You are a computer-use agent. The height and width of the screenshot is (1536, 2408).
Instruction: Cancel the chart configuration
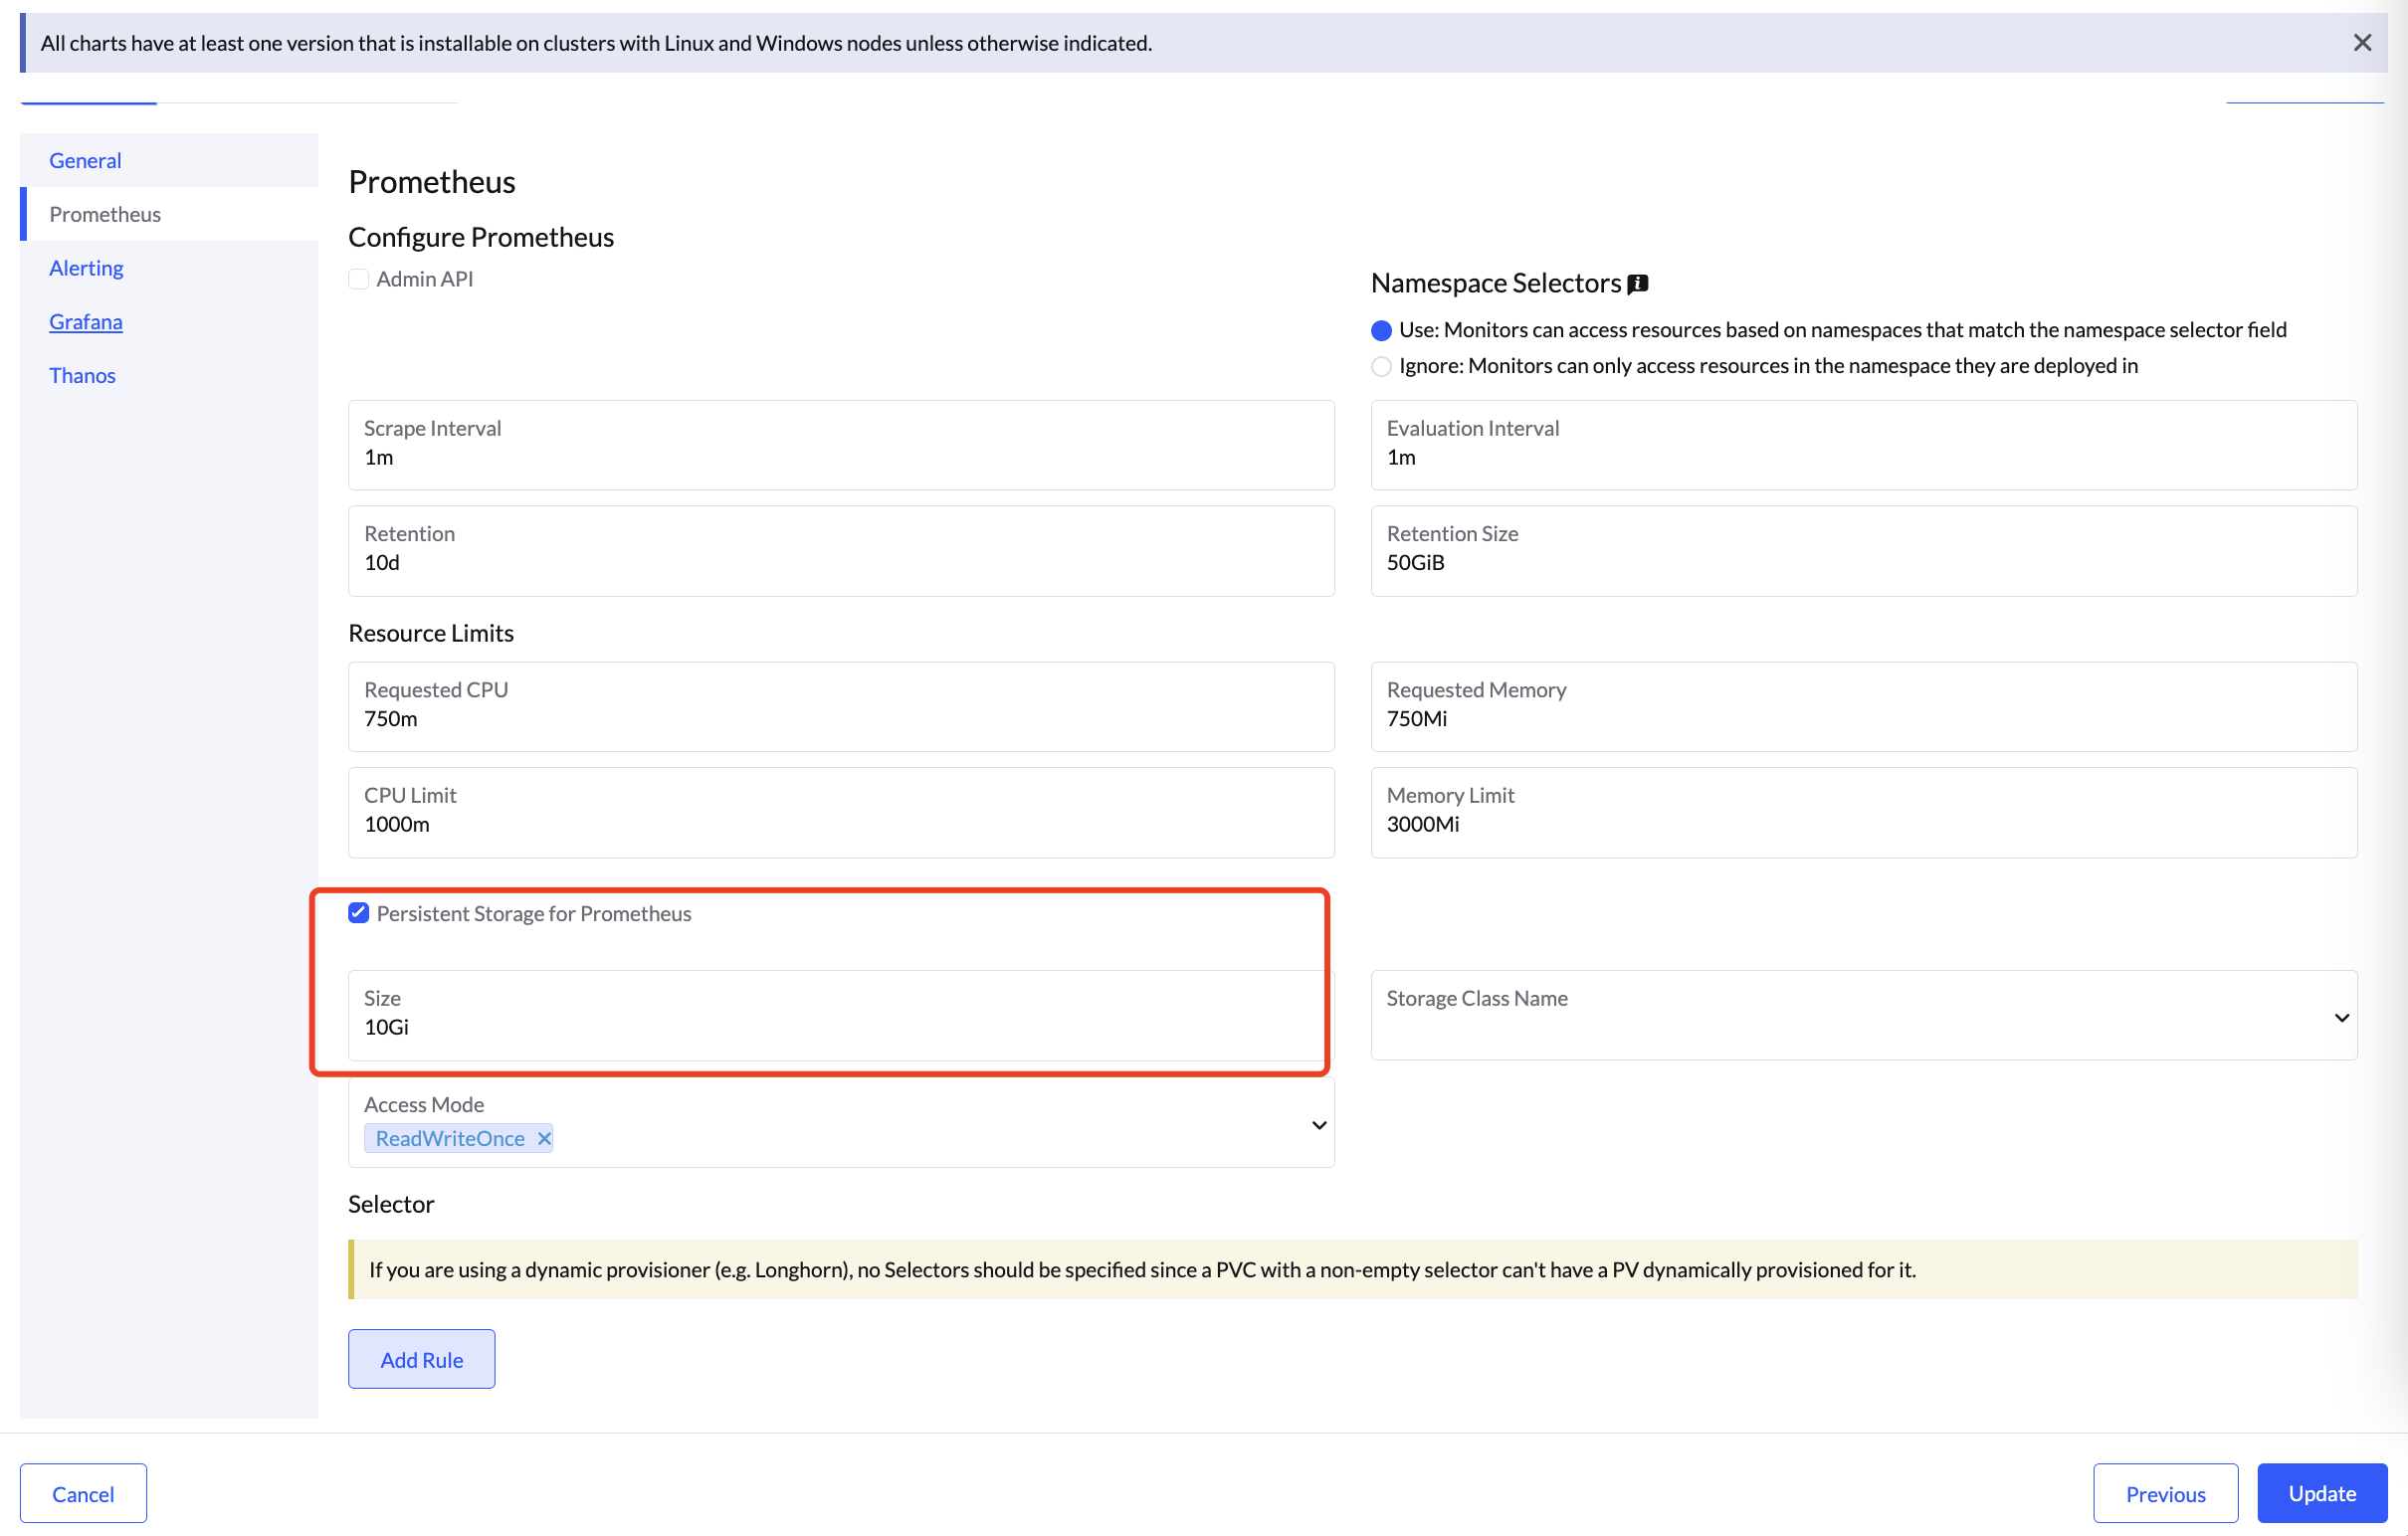point(83,1493)
